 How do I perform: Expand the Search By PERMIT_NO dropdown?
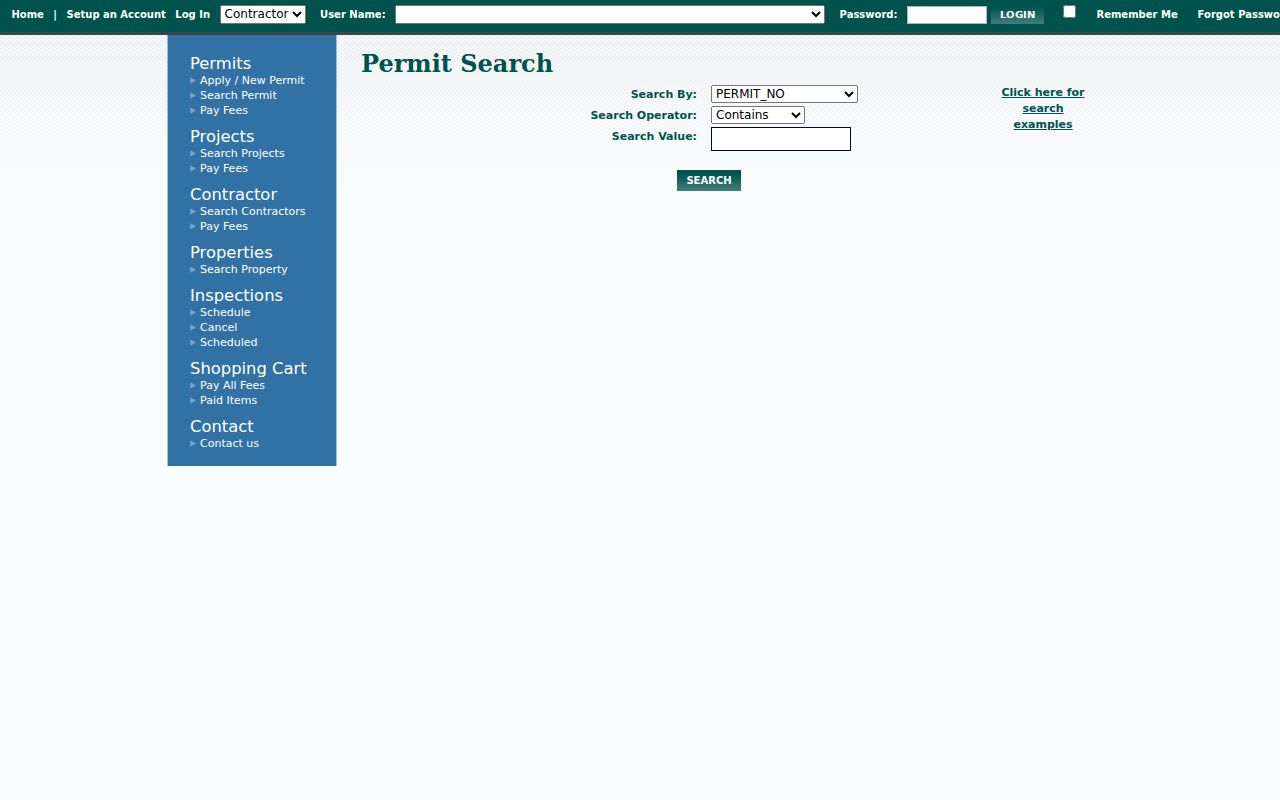click(784, 94)
